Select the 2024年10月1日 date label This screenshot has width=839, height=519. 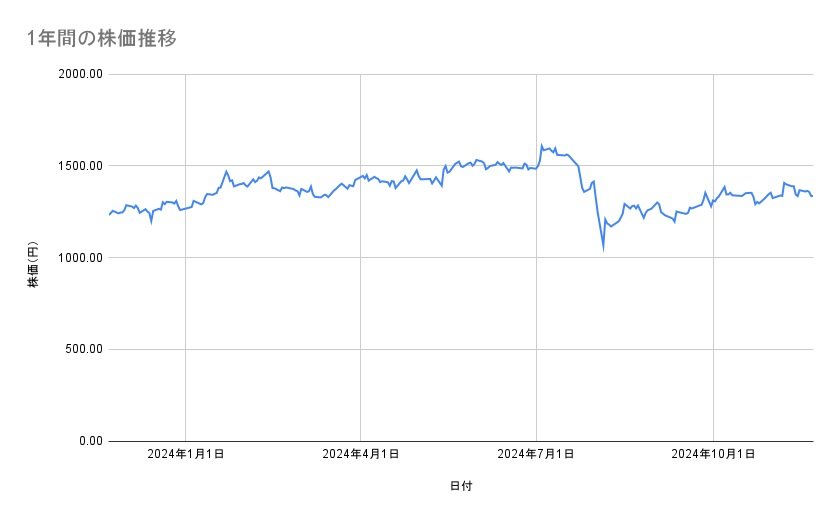click(712, 455)
